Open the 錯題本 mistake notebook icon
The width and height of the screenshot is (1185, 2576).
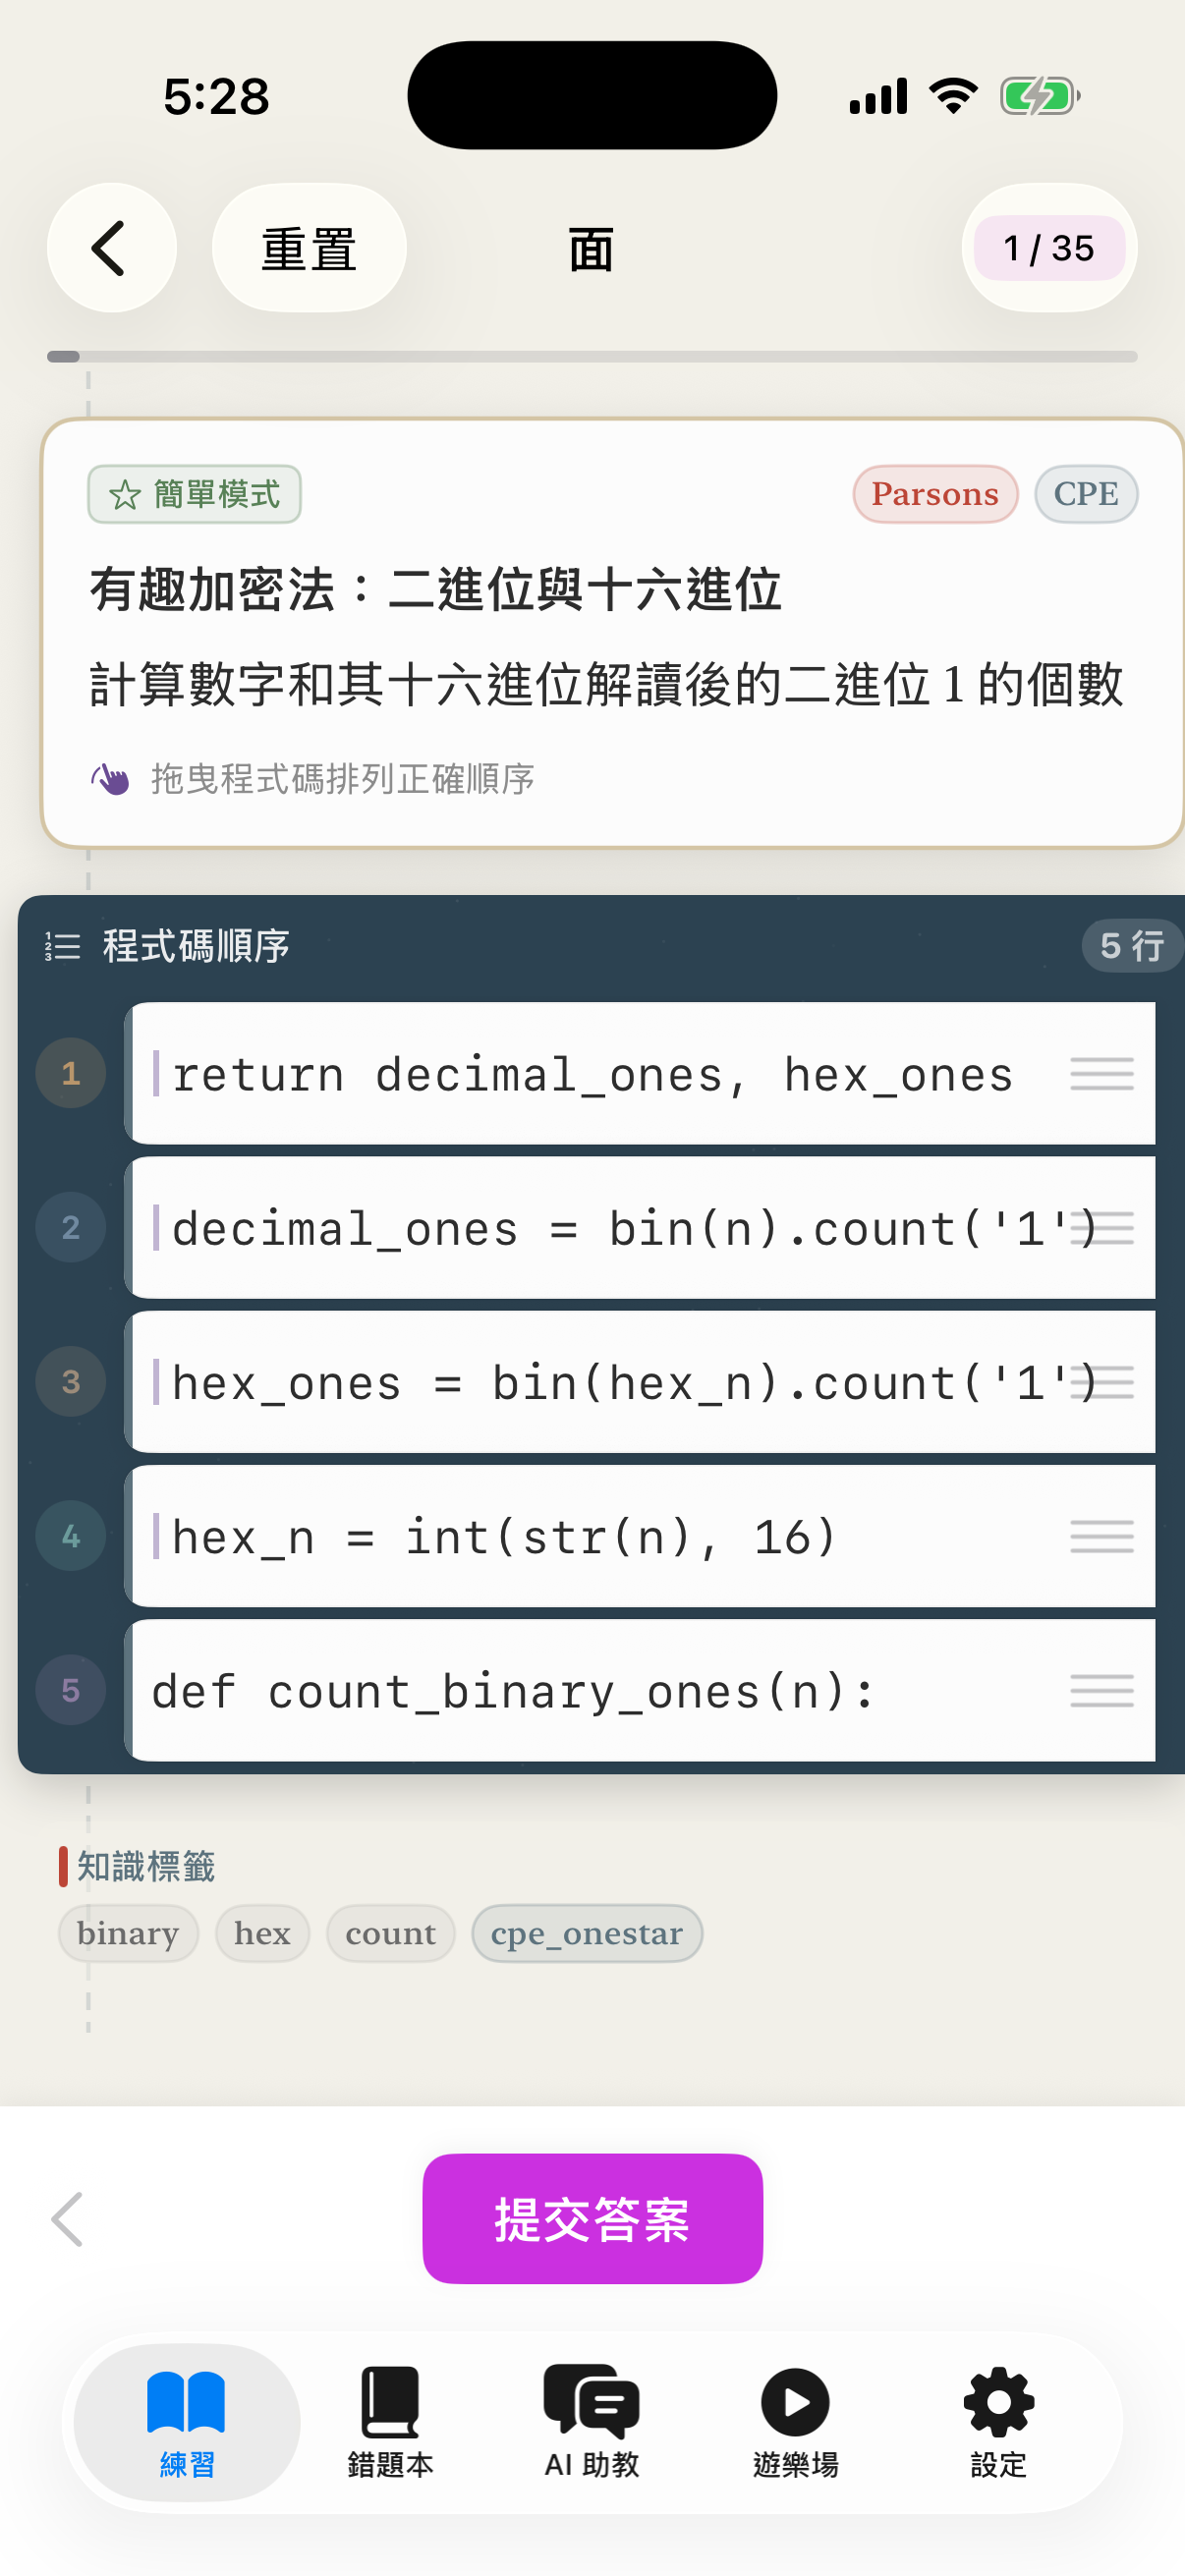point(389,2404)
